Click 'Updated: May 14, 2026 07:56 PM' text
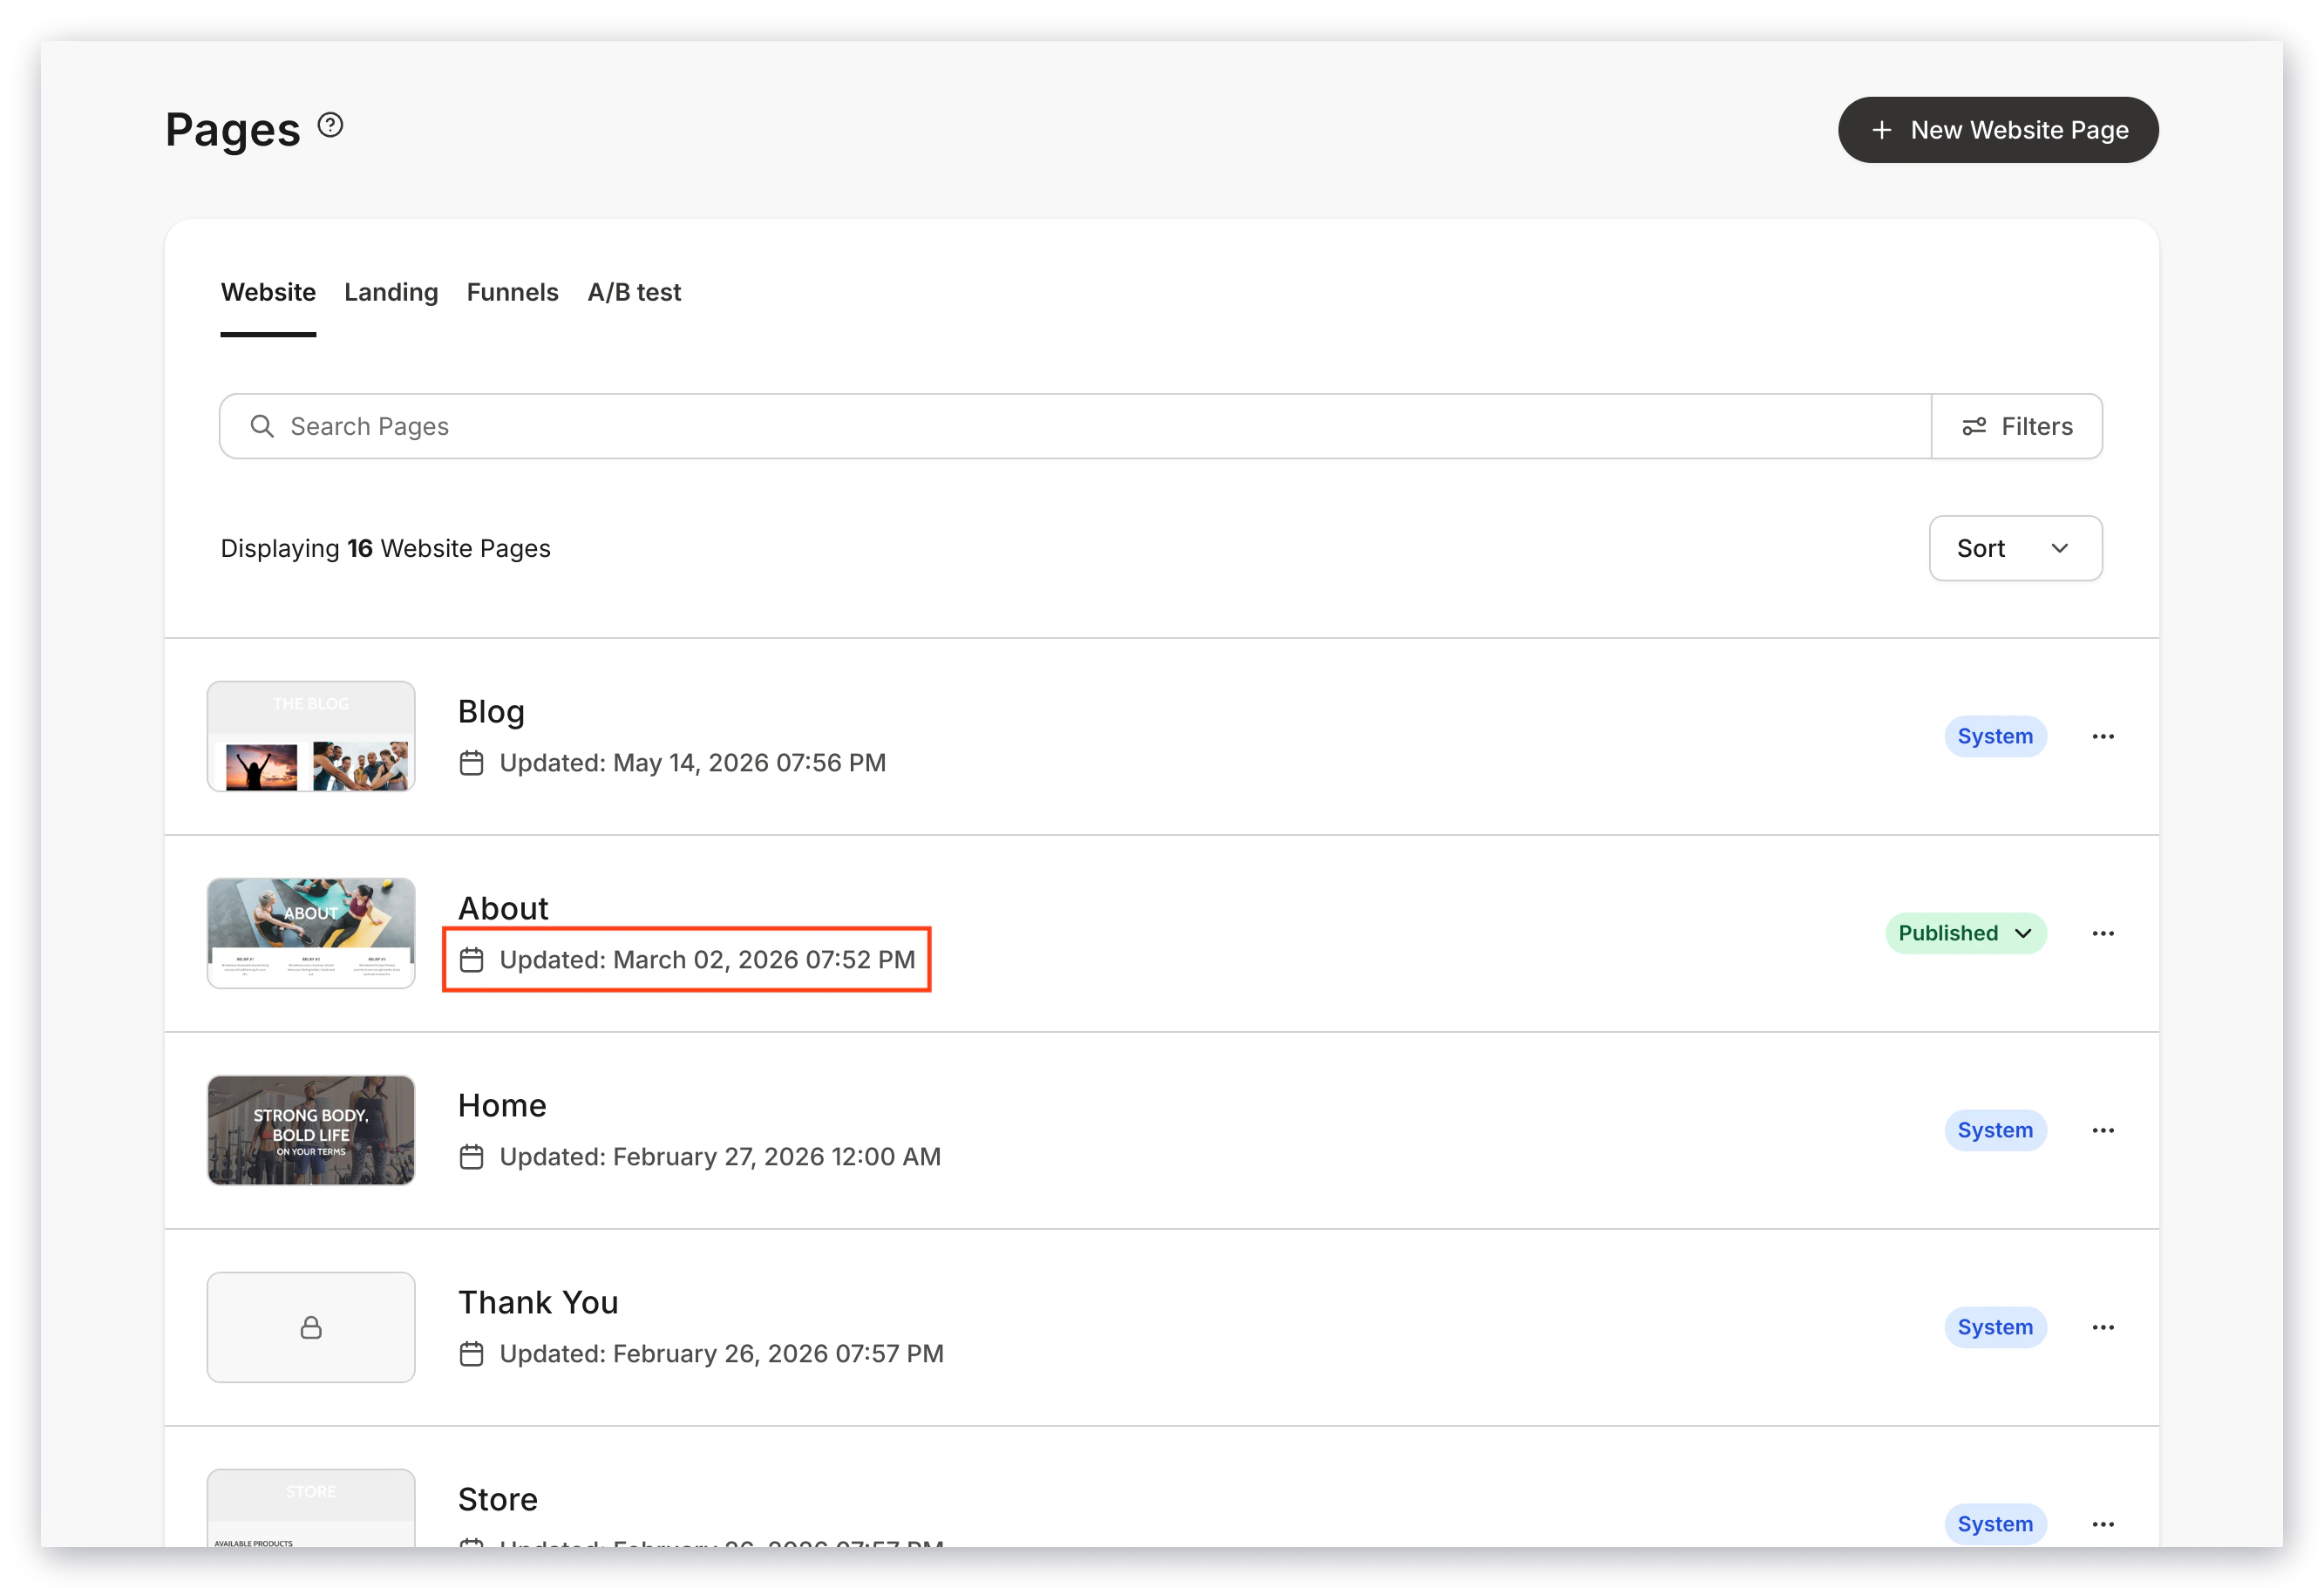This screenshot has width=2324, height=1588. pos(692,763)
